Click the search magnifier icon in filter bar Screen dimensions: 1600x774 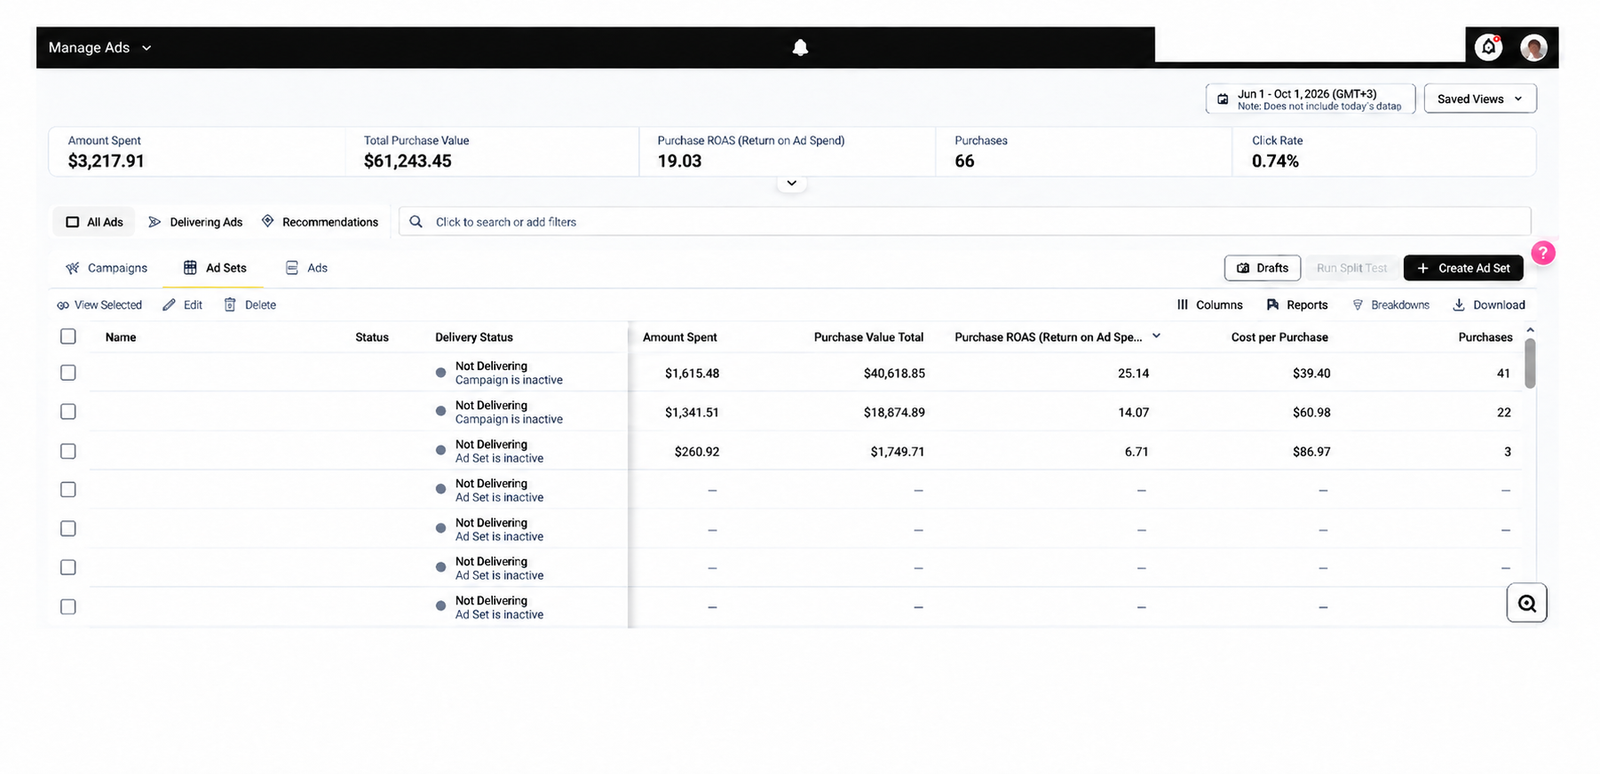[416, 222]
